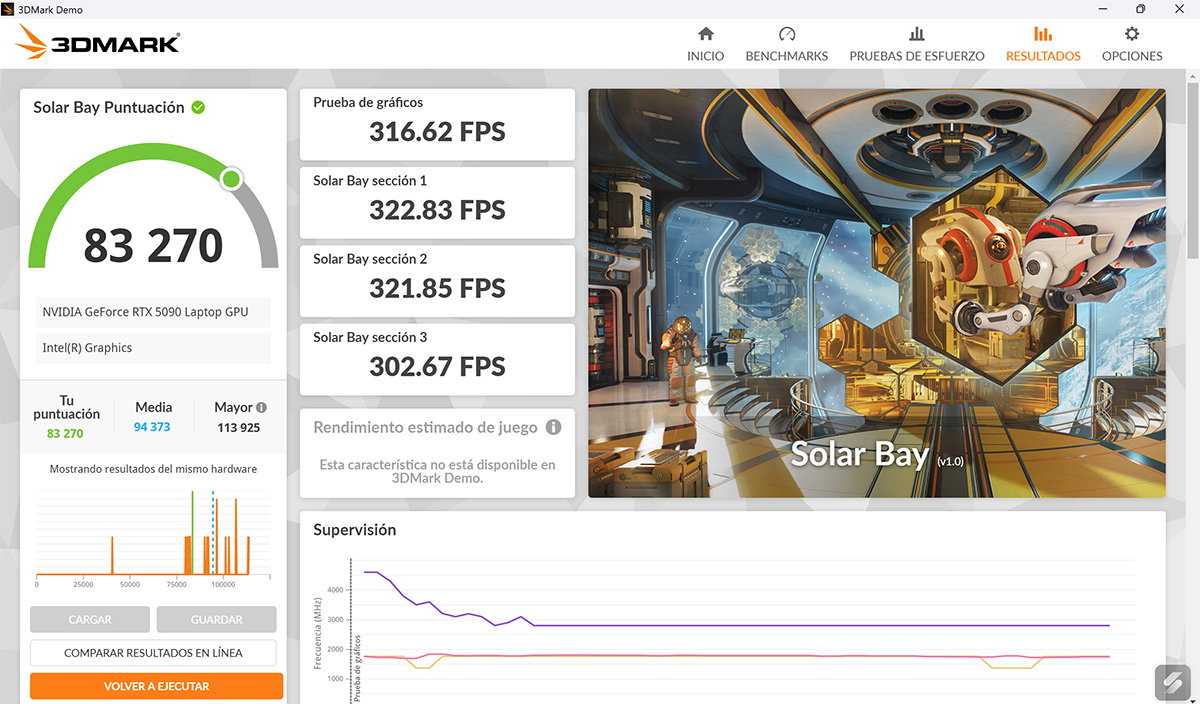
Task: Click the GUARDAR button
Action: point(216,620)
